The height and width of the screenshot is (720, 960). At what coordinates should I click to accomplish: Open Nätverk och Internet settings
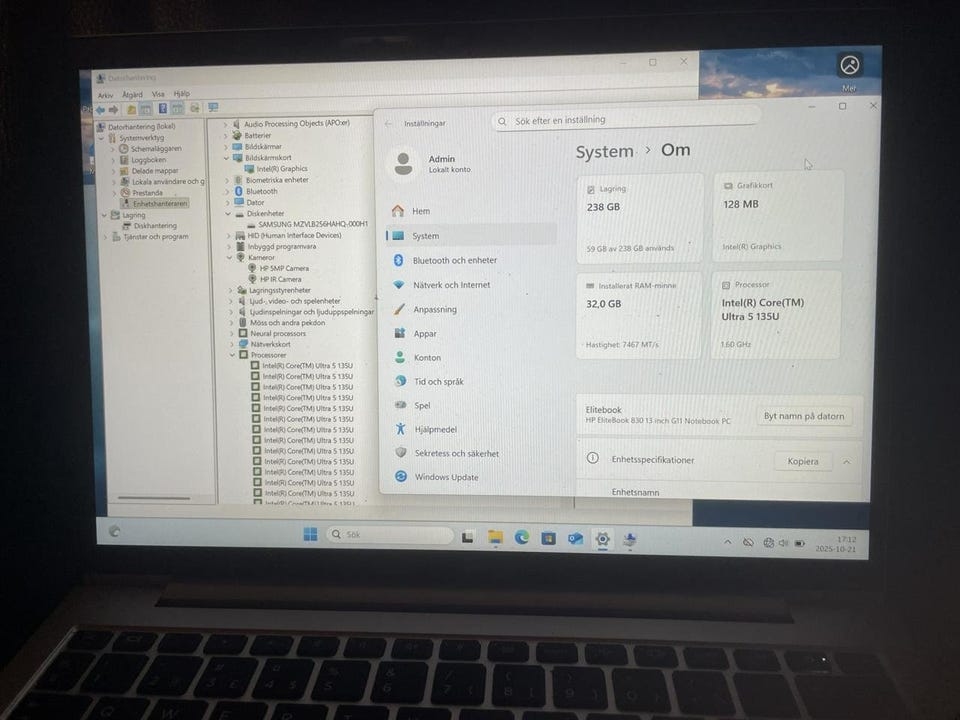click(451, 285)
